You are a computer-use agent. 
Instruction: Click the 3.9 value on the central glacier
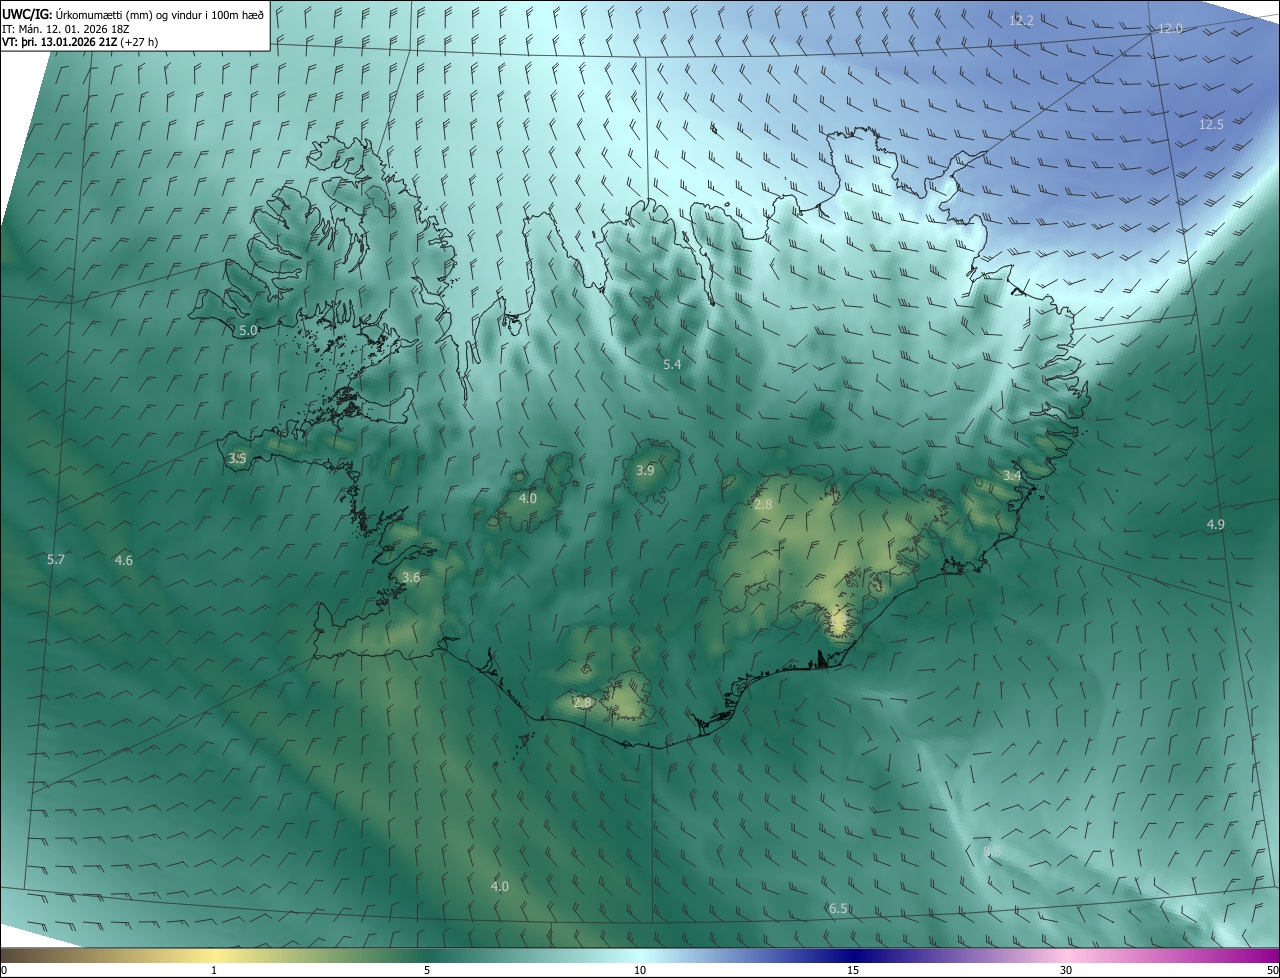(x=645, y=470)
